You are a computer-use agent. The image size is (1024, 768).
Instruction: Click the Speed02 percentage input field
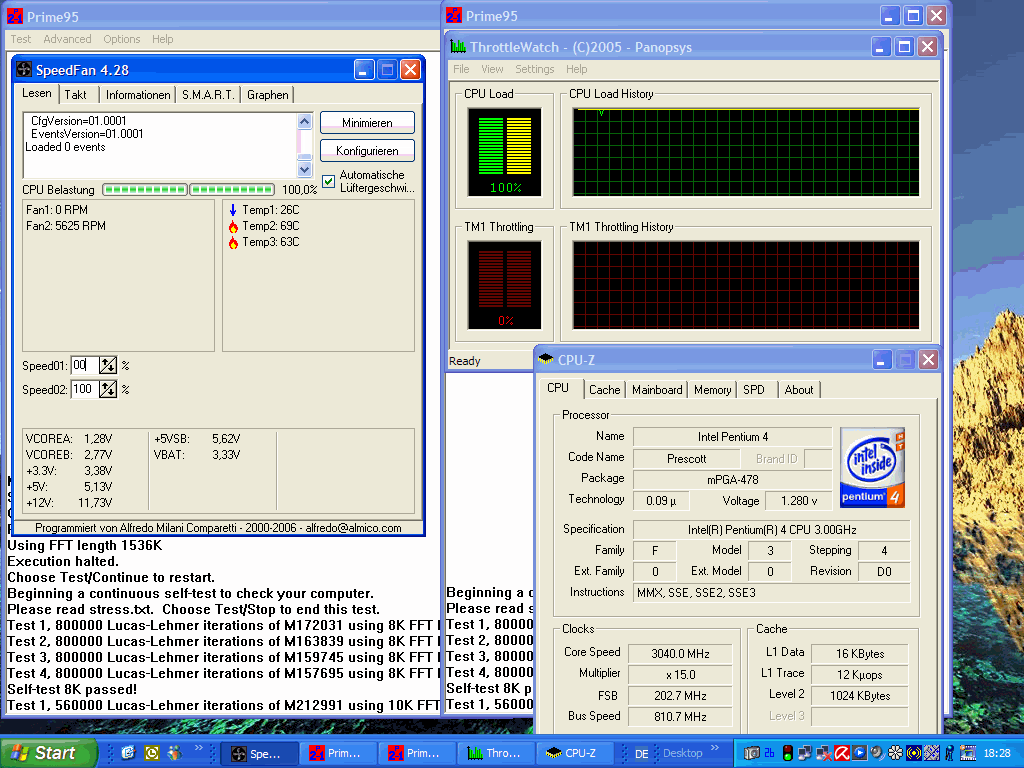(x=84, y=389)
